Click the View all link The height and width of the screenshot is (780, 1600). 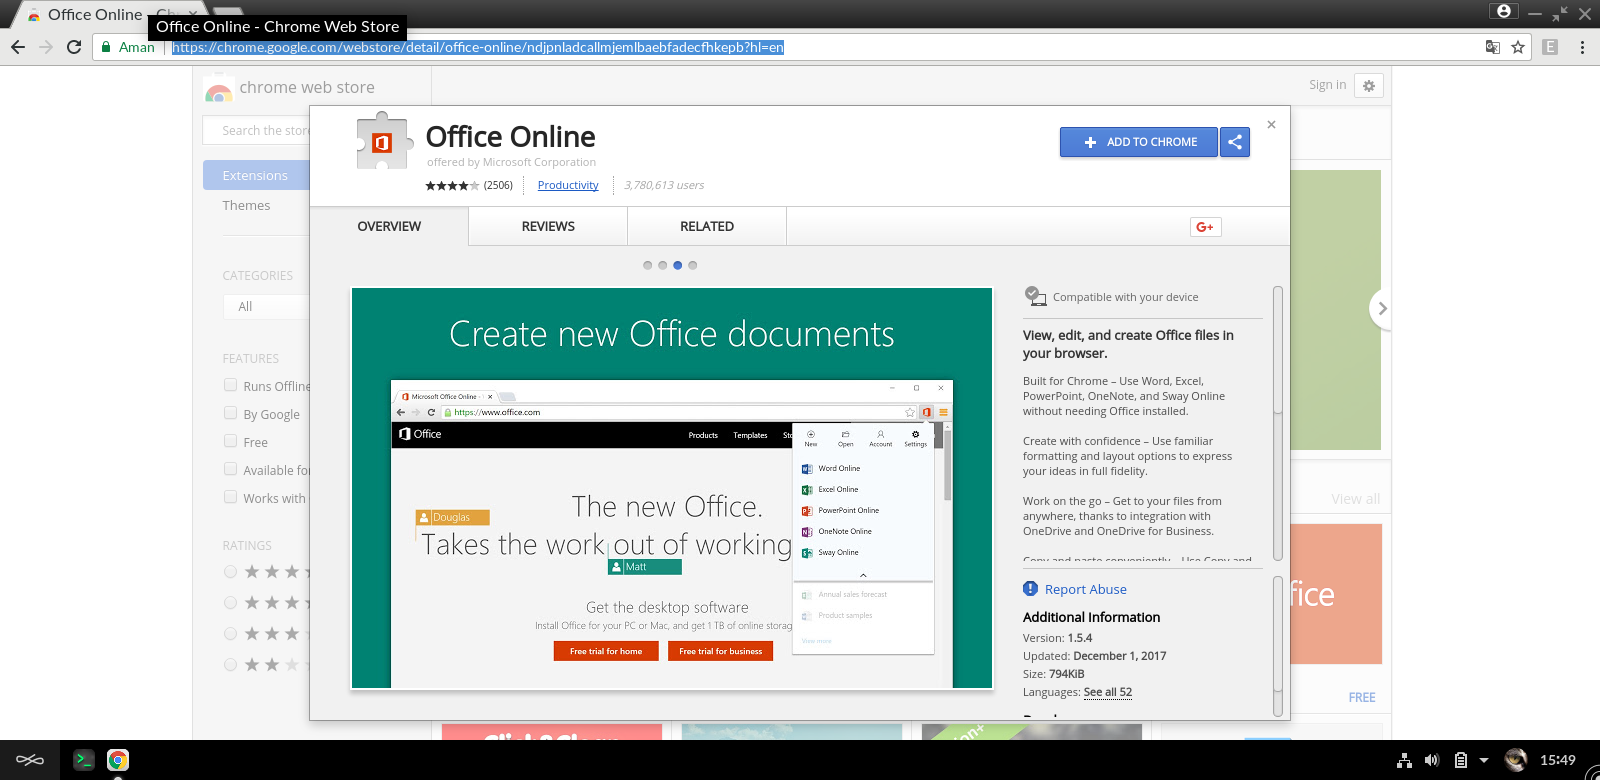click(x=1355, y=499)
